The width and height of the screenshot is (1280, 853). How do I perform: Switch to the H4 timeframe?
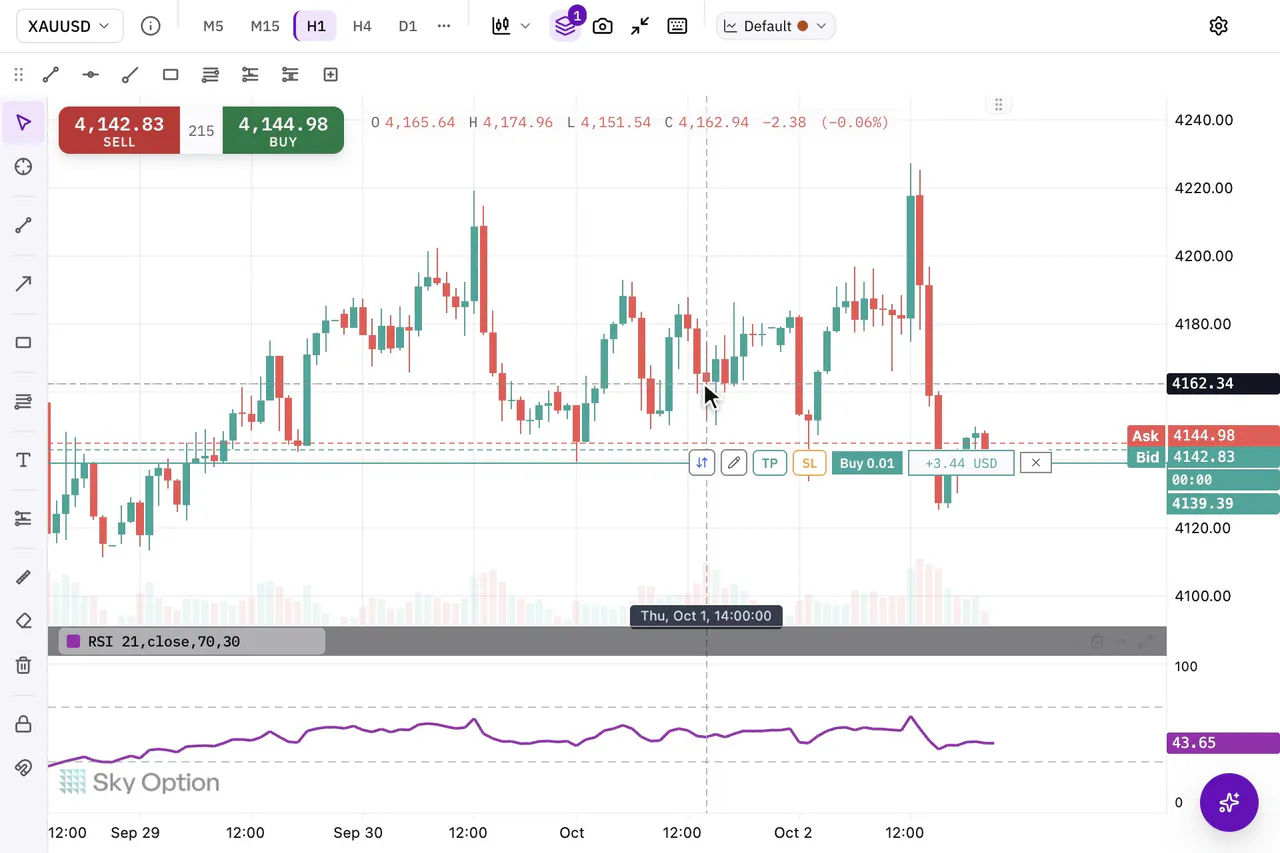(362, 26)
